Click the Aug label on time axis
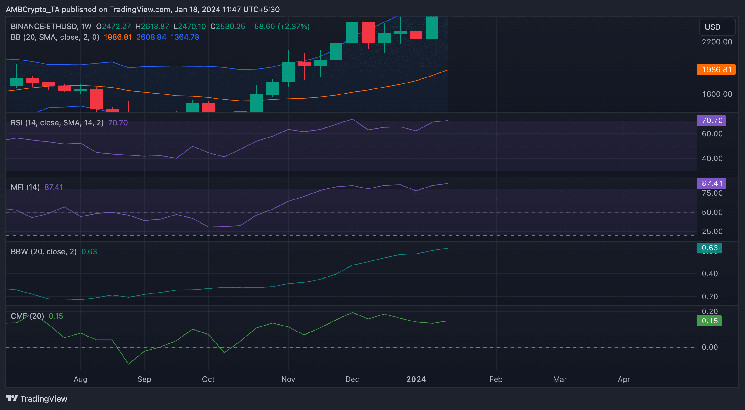The image size is (745, 410). pos(81,380)
